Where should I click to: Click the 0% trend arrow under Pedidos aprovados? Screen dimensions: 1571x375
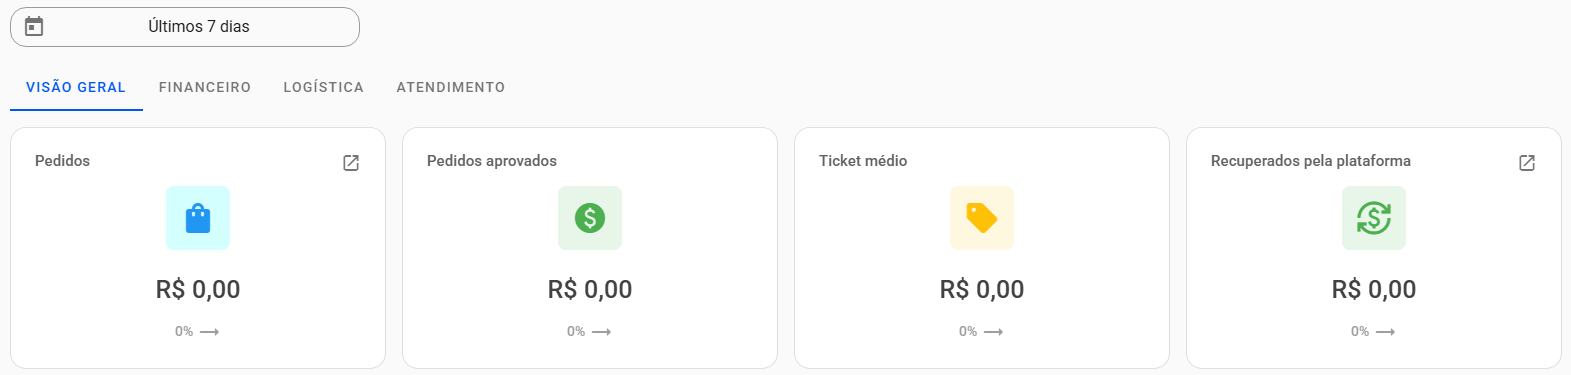click(601, 332)
